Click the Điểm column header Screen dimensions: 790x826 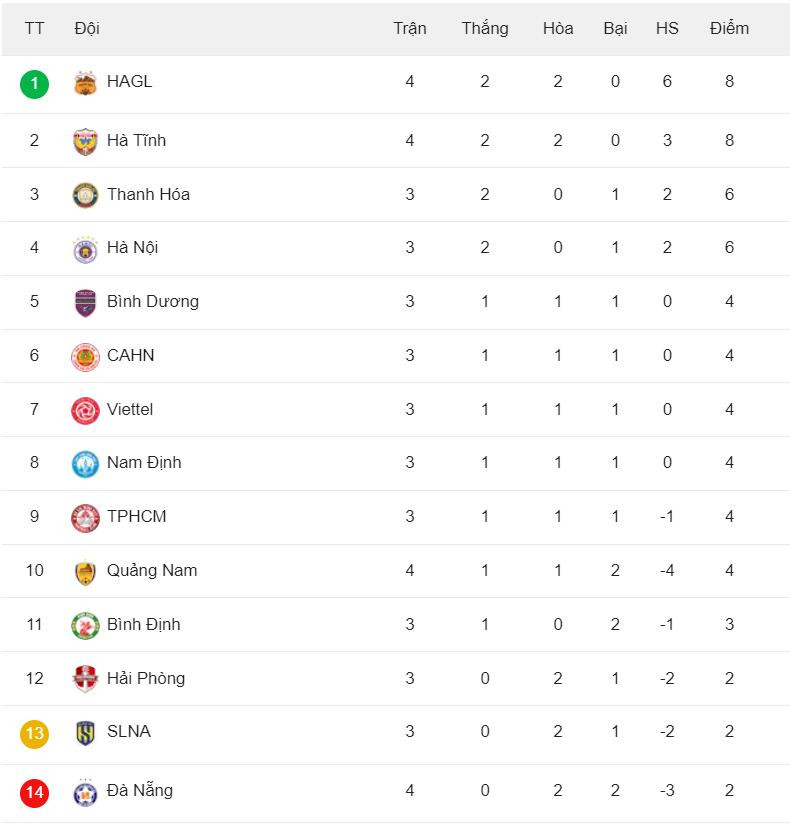coord(729,28)
